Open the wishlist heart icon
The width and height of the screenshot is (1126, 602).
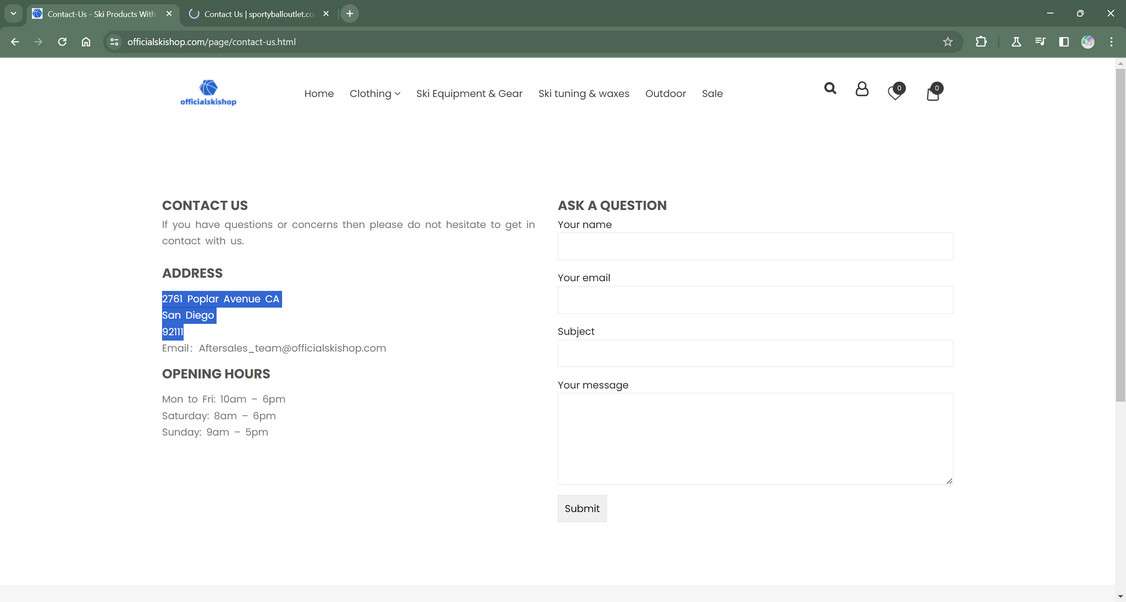(x=895, y=91)
